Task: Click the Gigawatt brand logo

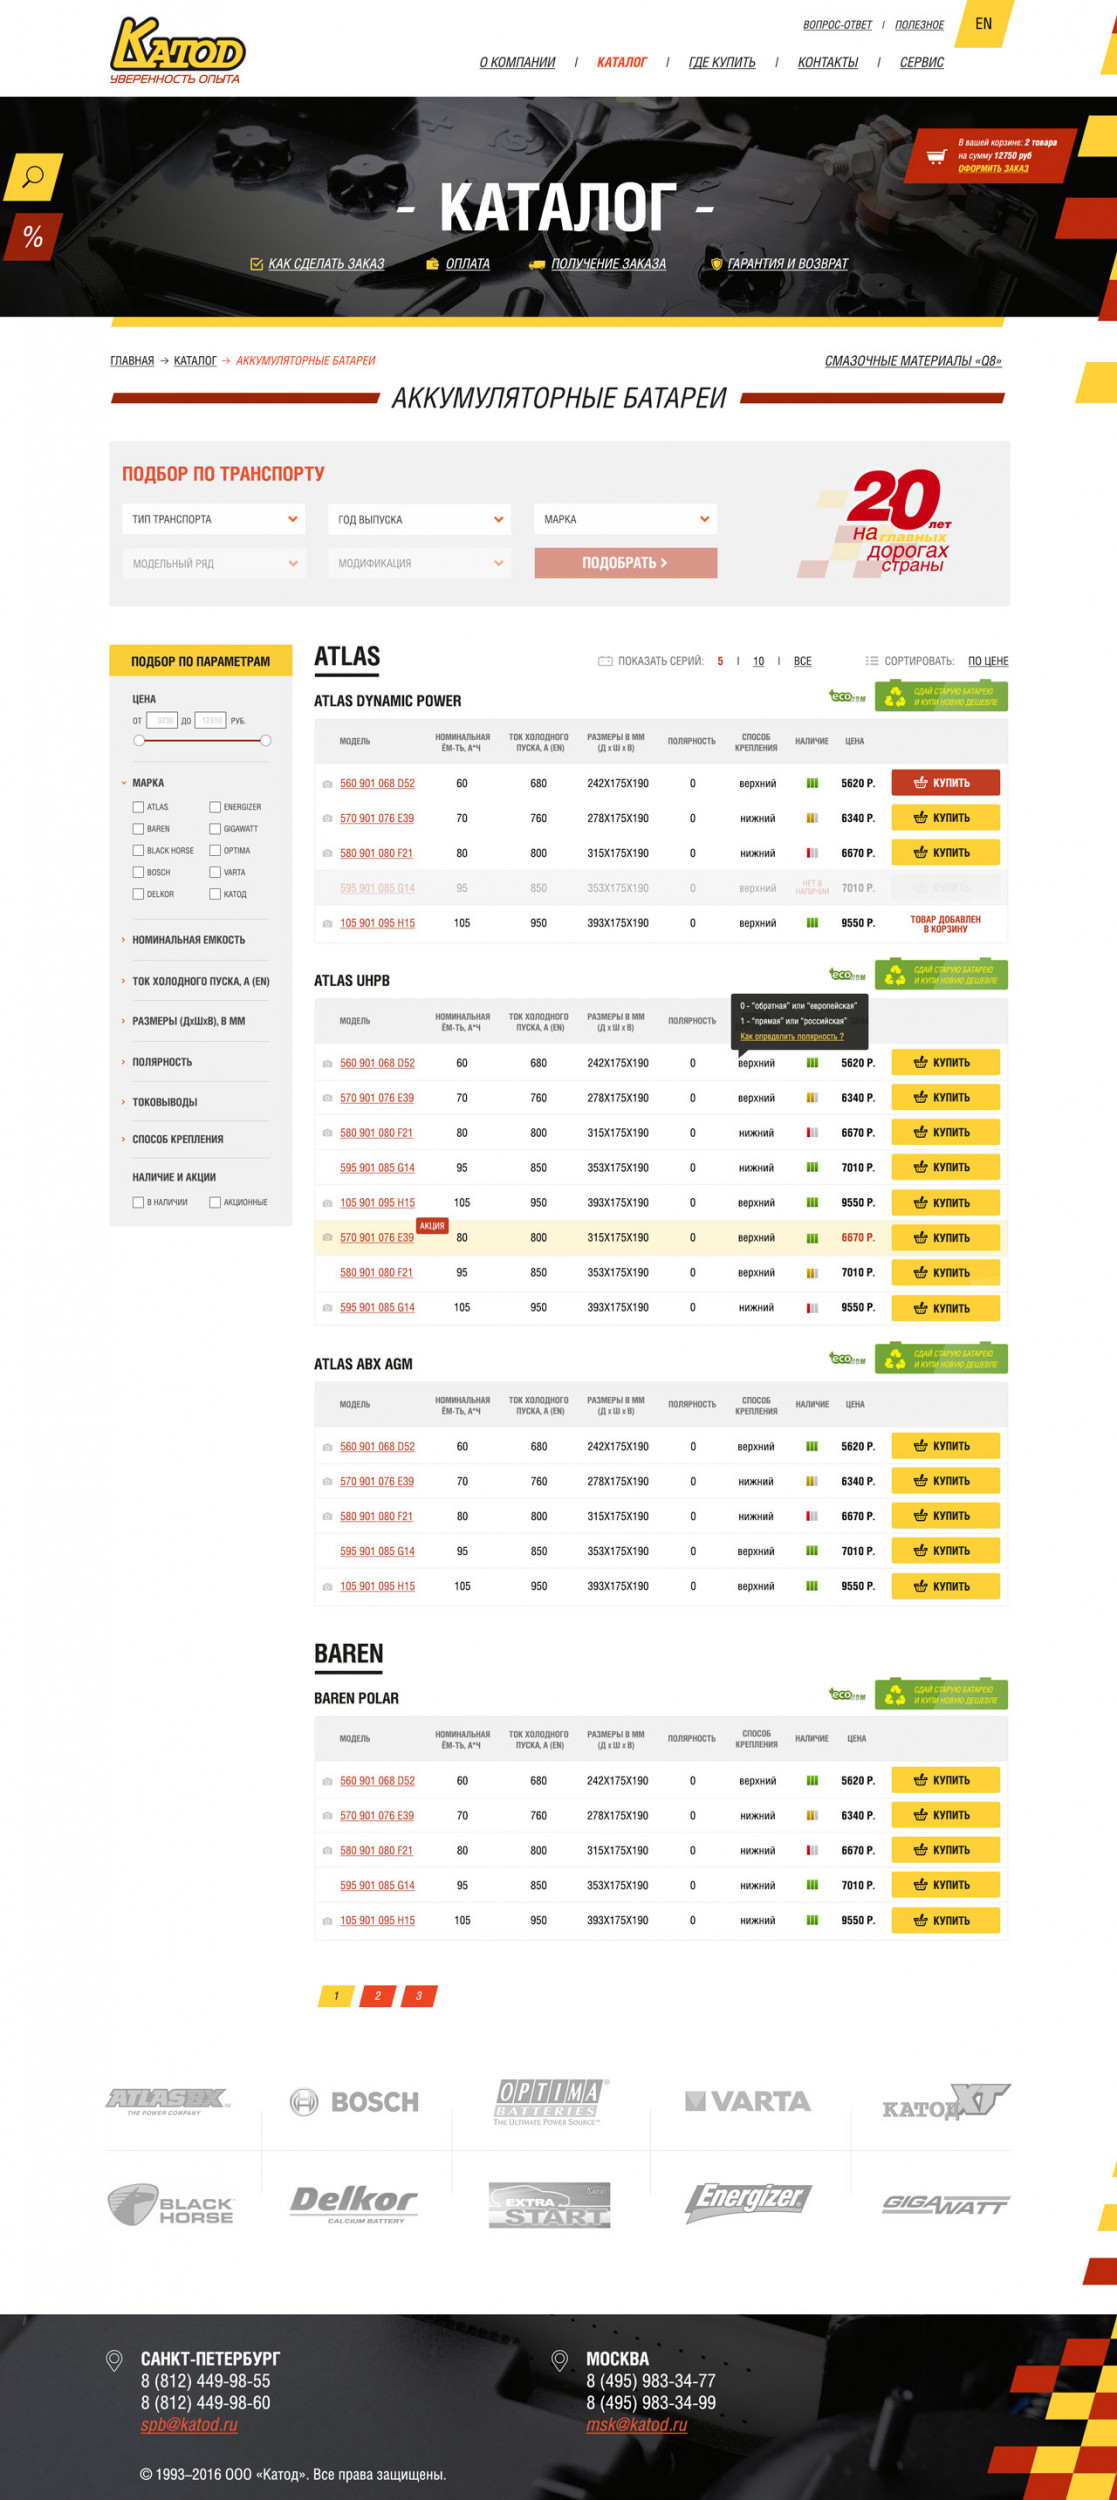Action: point(945,2204)
